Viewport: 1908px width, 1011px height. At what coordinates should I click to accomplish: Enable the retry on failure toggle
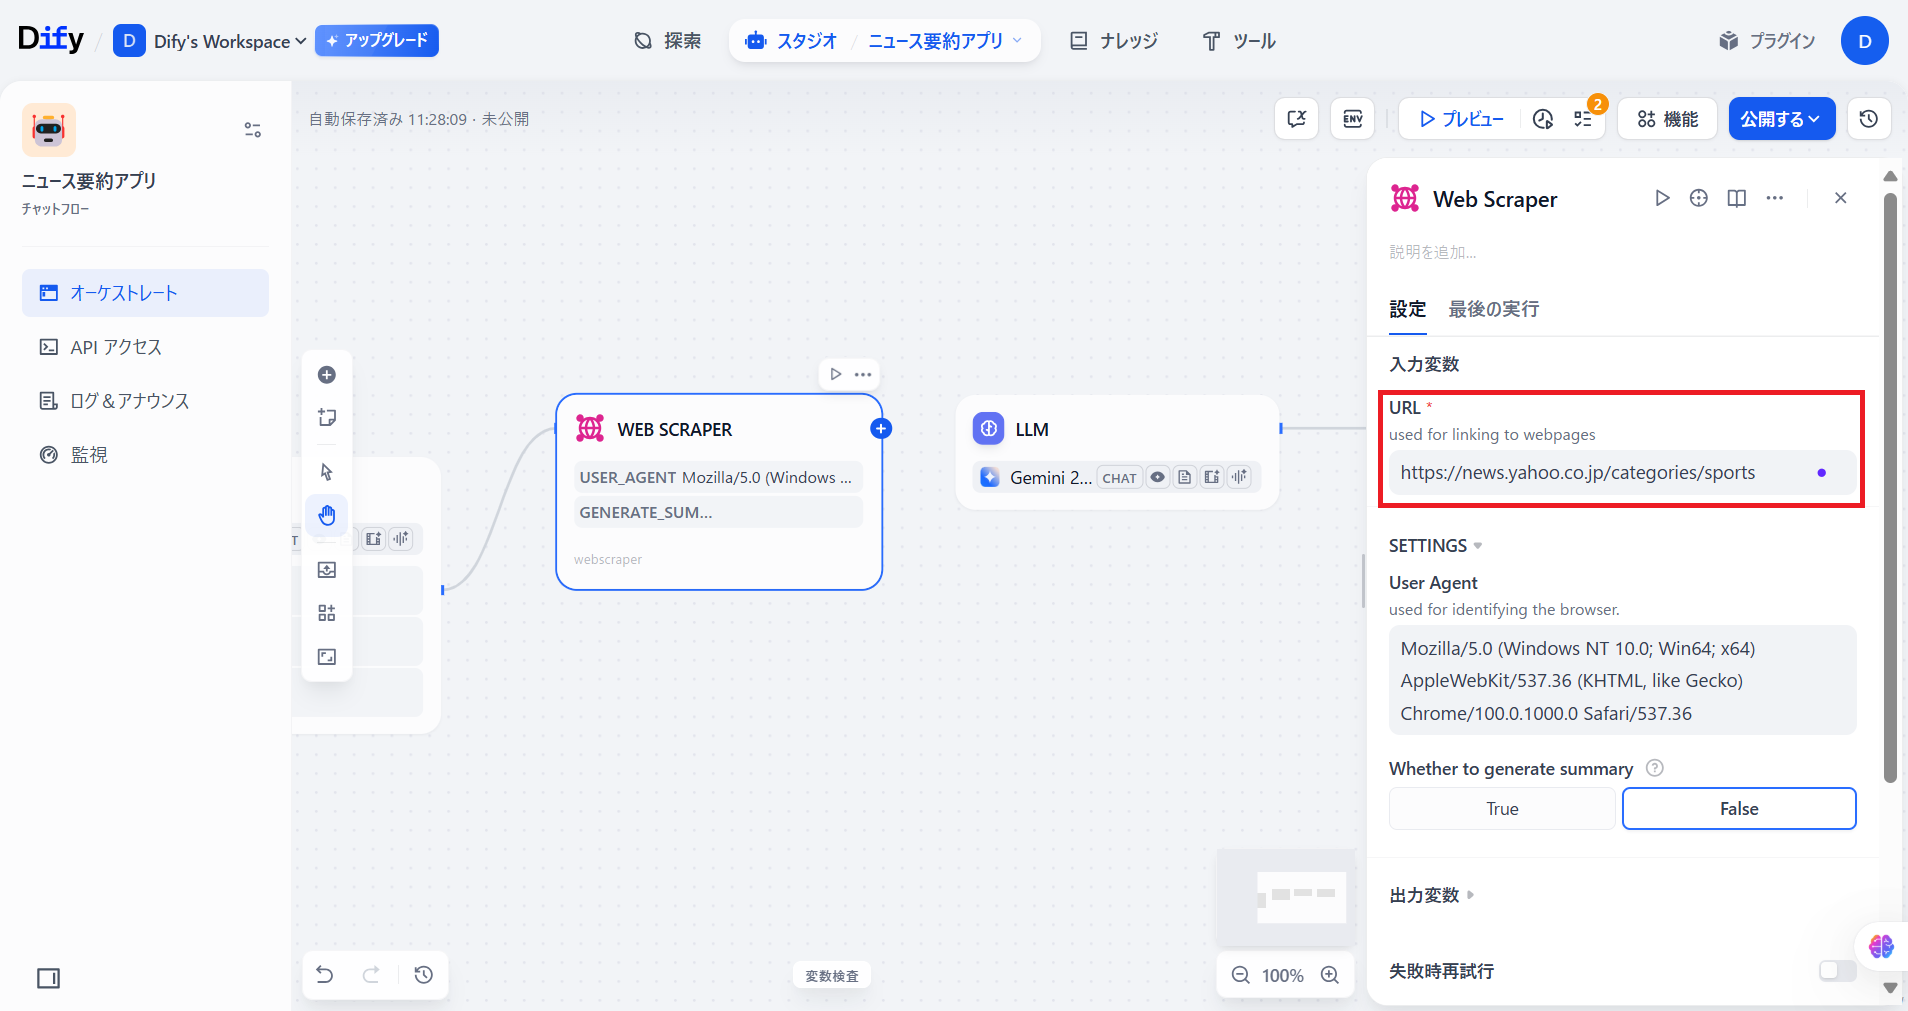[1836, 971]
